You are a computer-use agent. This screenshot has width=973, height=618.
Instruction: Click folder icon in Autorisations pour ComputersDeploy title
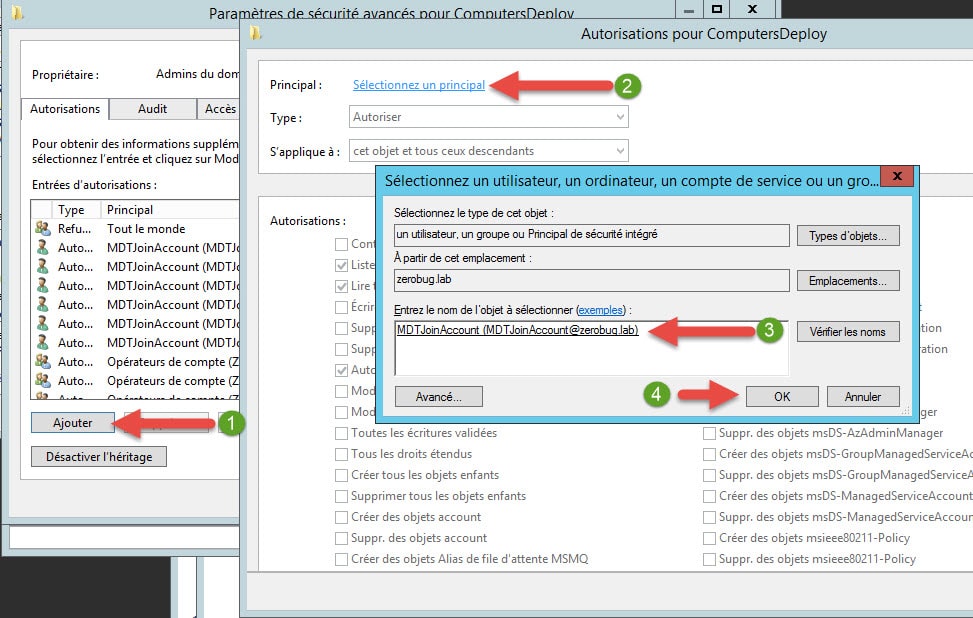(256, 34)
